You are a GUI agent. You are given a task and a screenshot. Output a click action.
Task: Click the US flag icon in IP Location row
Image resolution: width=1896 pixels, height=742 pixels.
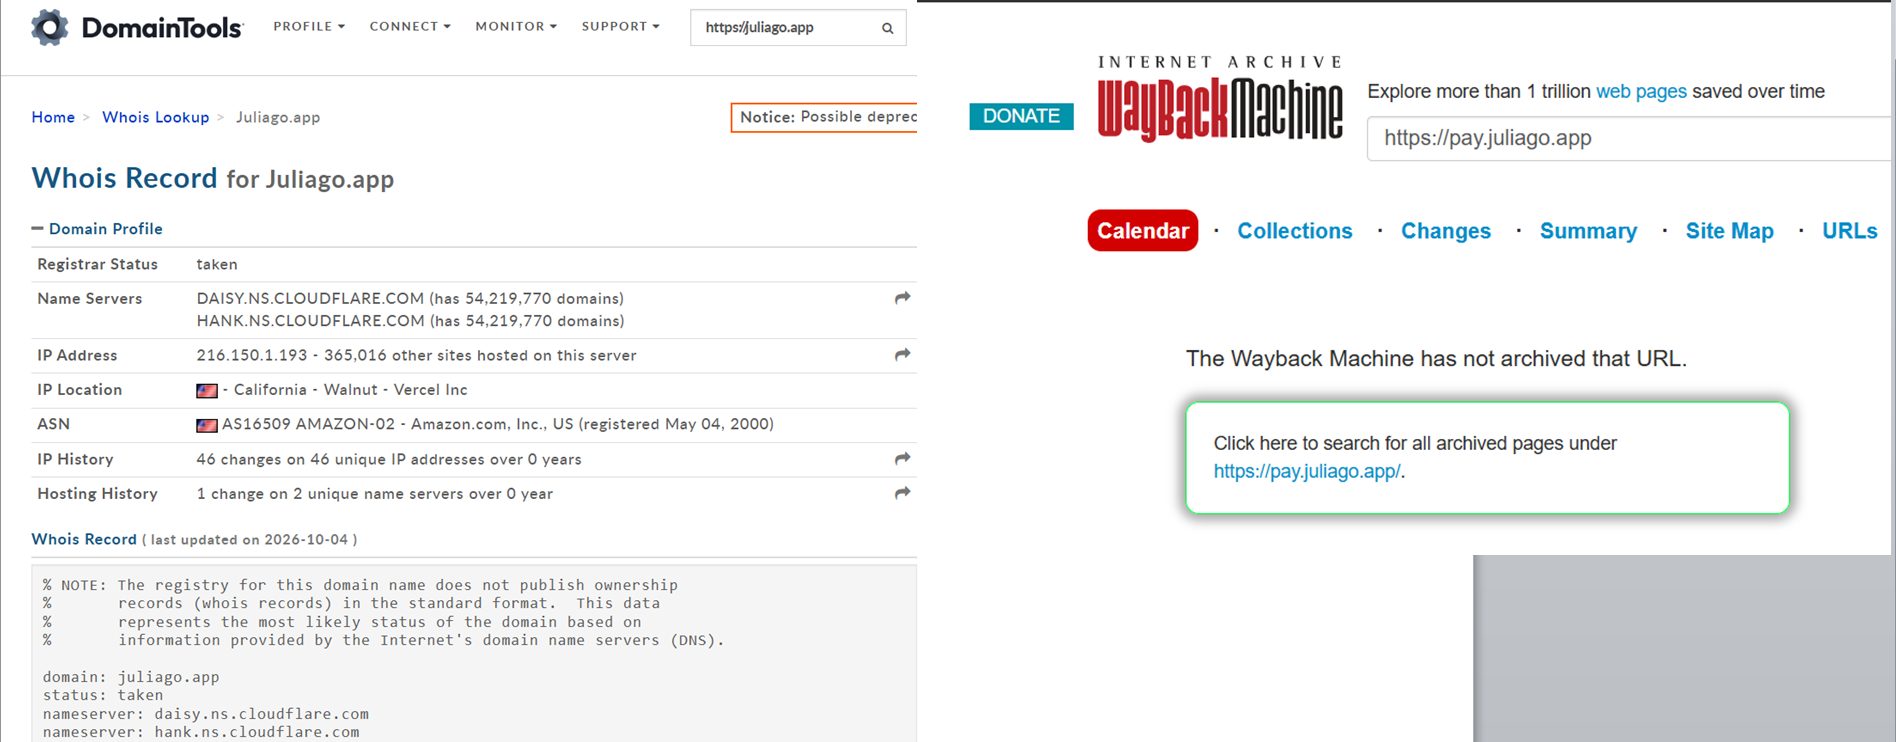[x=207, y=391]
